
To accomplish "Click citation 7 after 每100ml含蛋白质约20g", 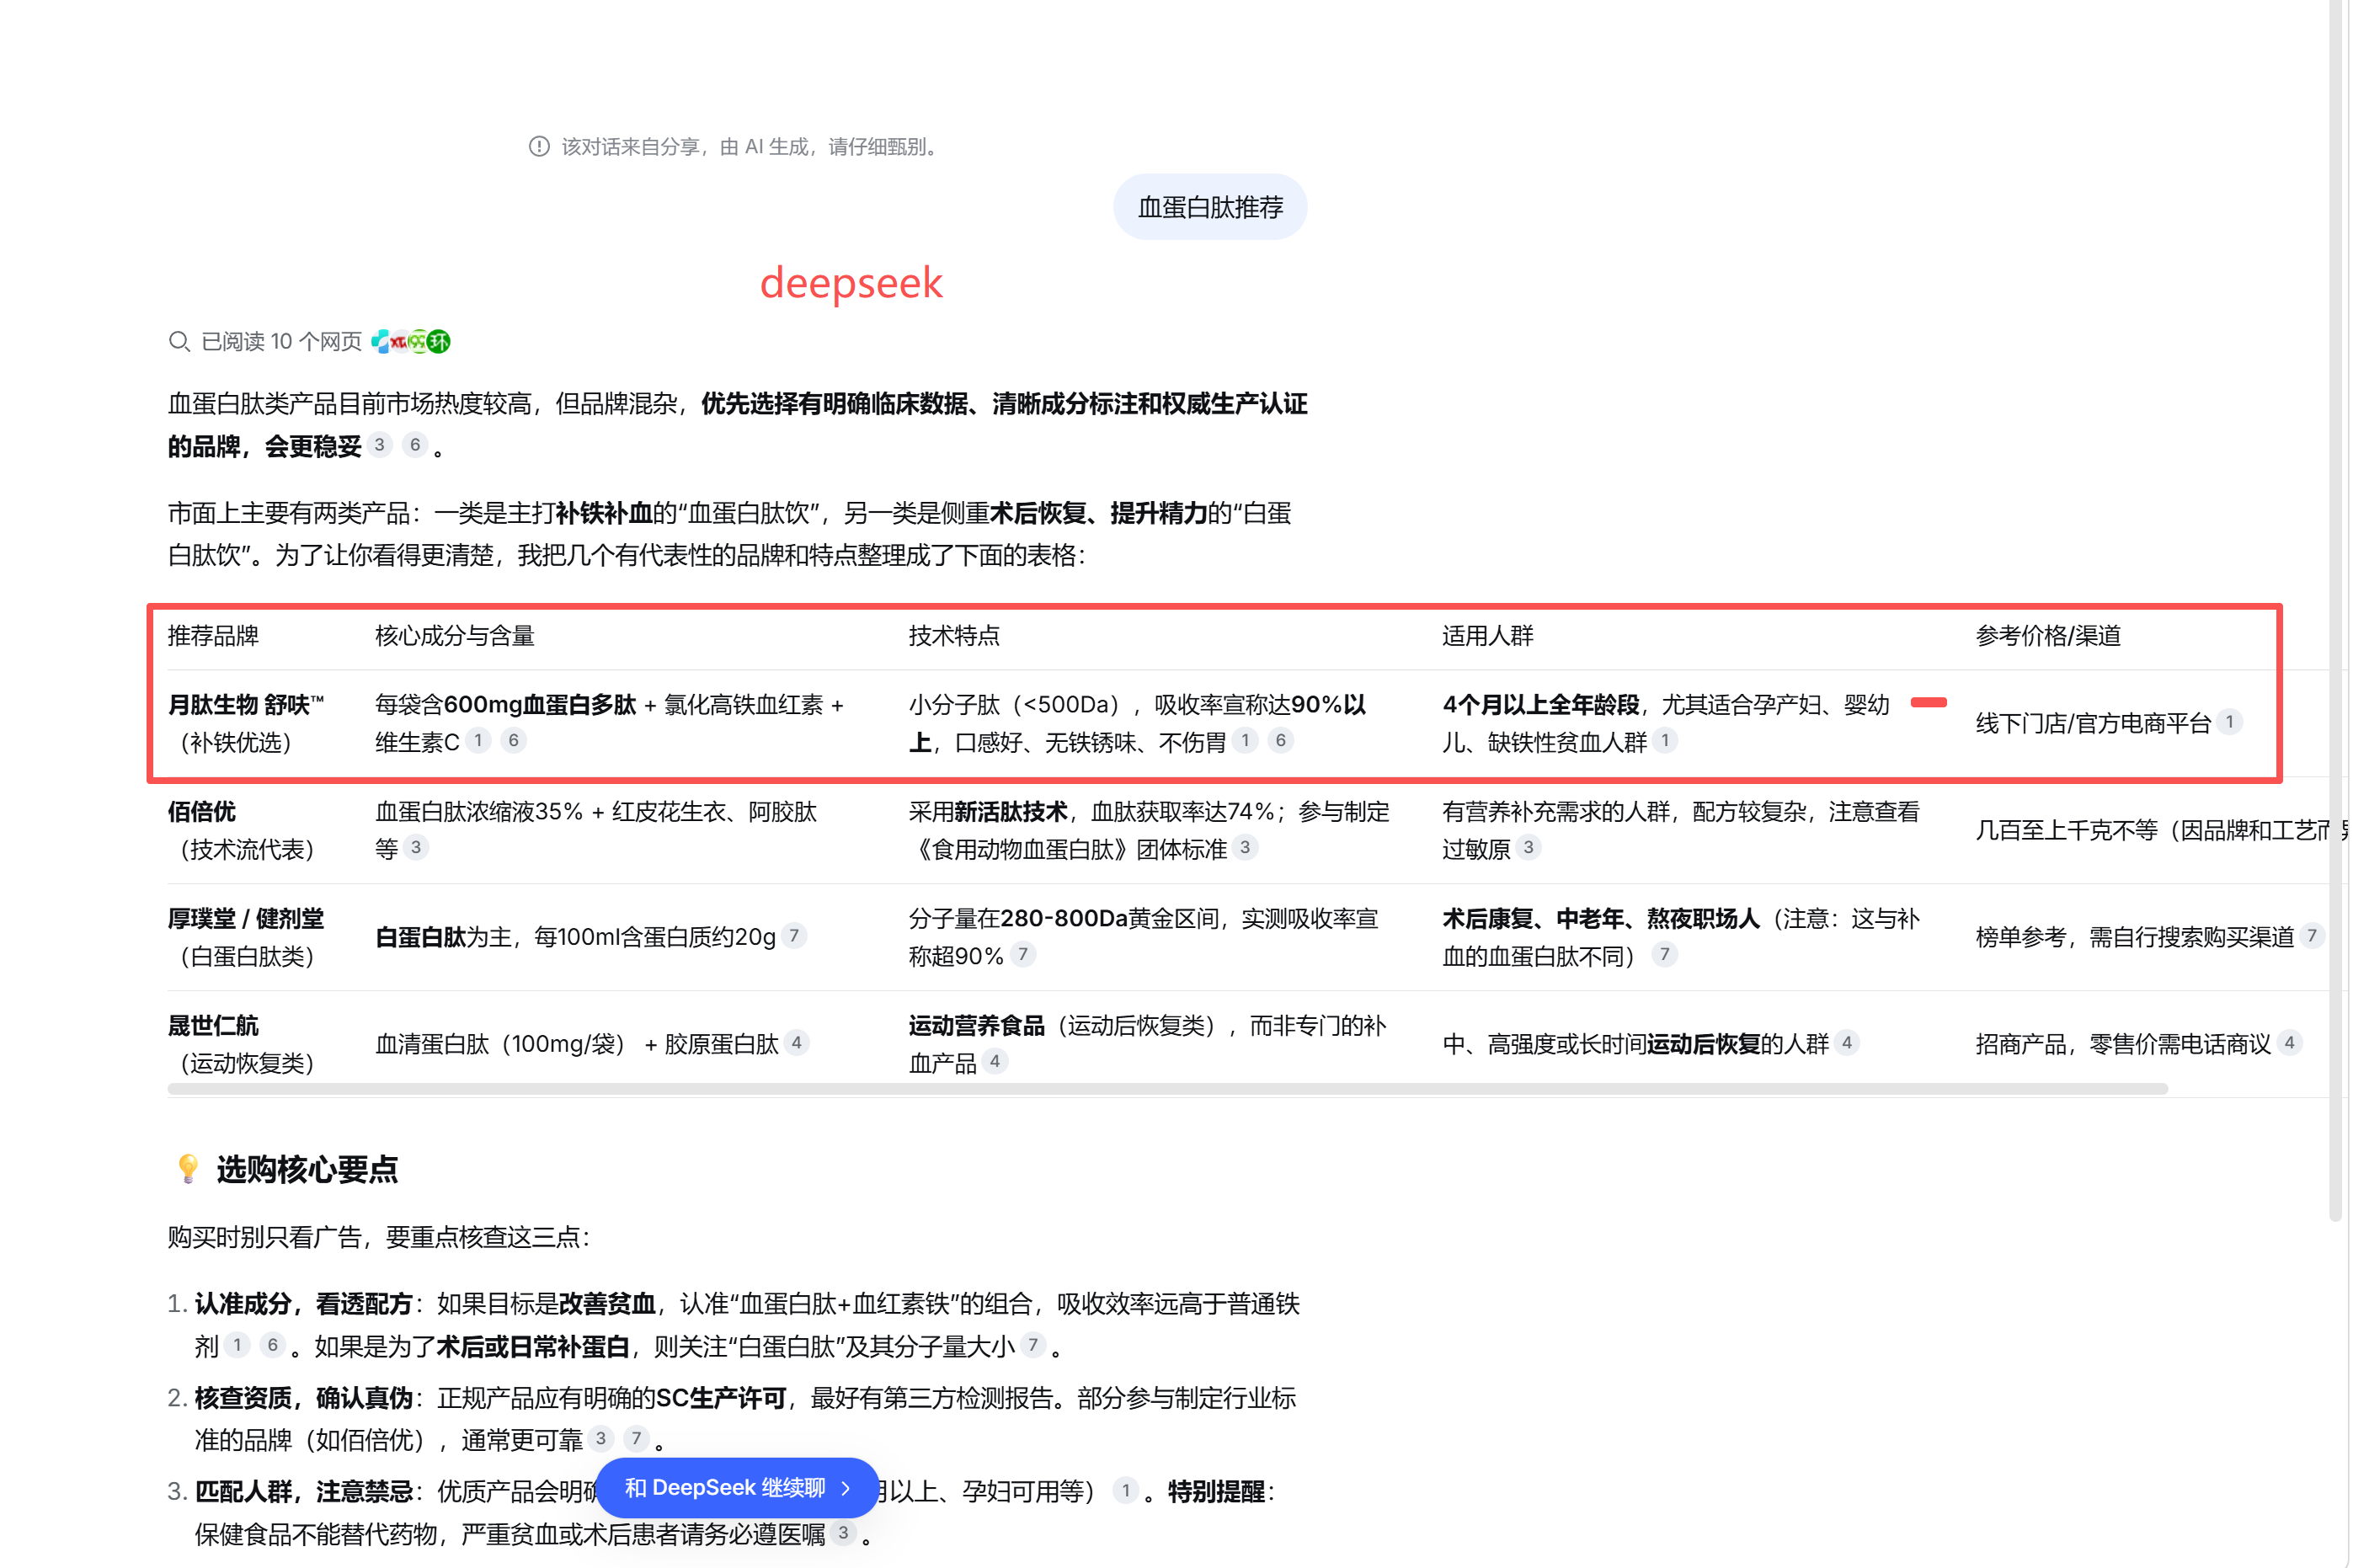I will (x=794, y=936).
